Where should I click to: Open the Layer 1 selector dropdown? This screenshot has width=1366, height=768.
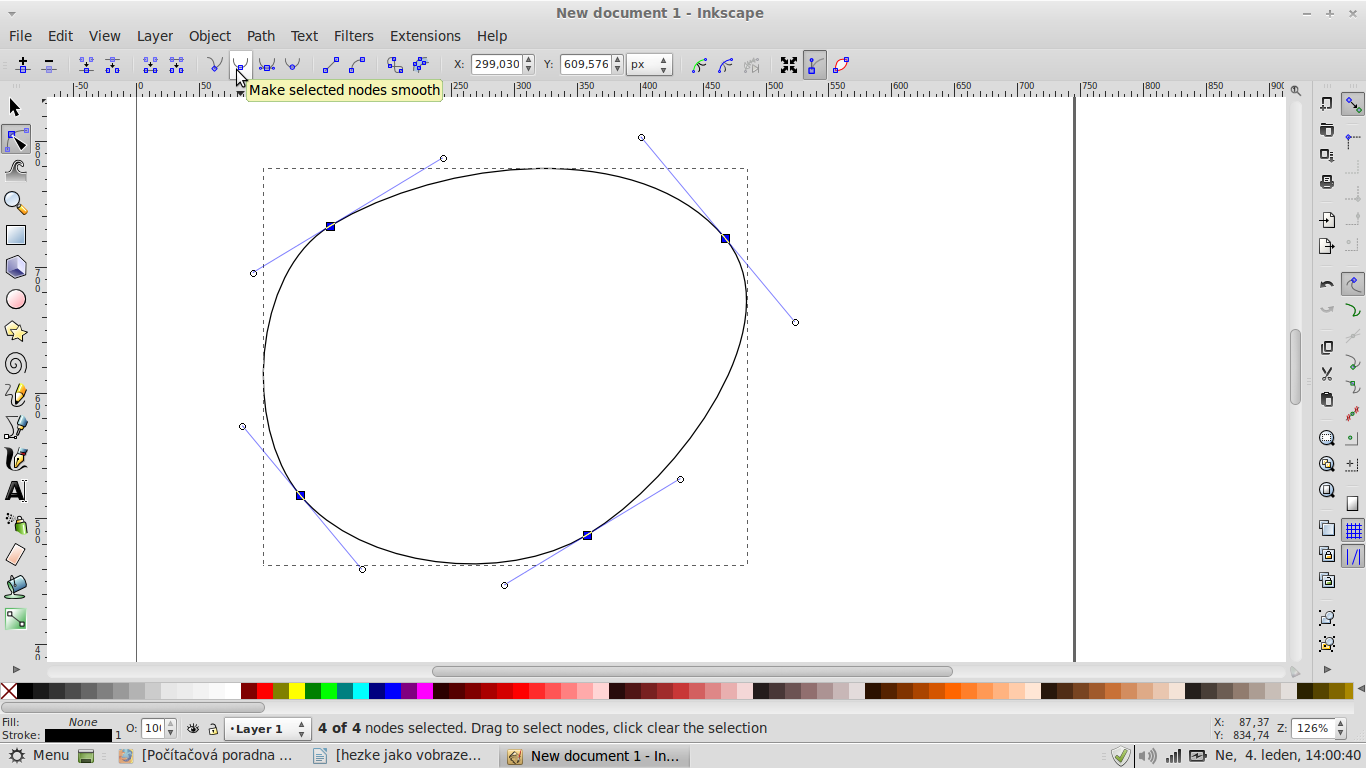267,729
